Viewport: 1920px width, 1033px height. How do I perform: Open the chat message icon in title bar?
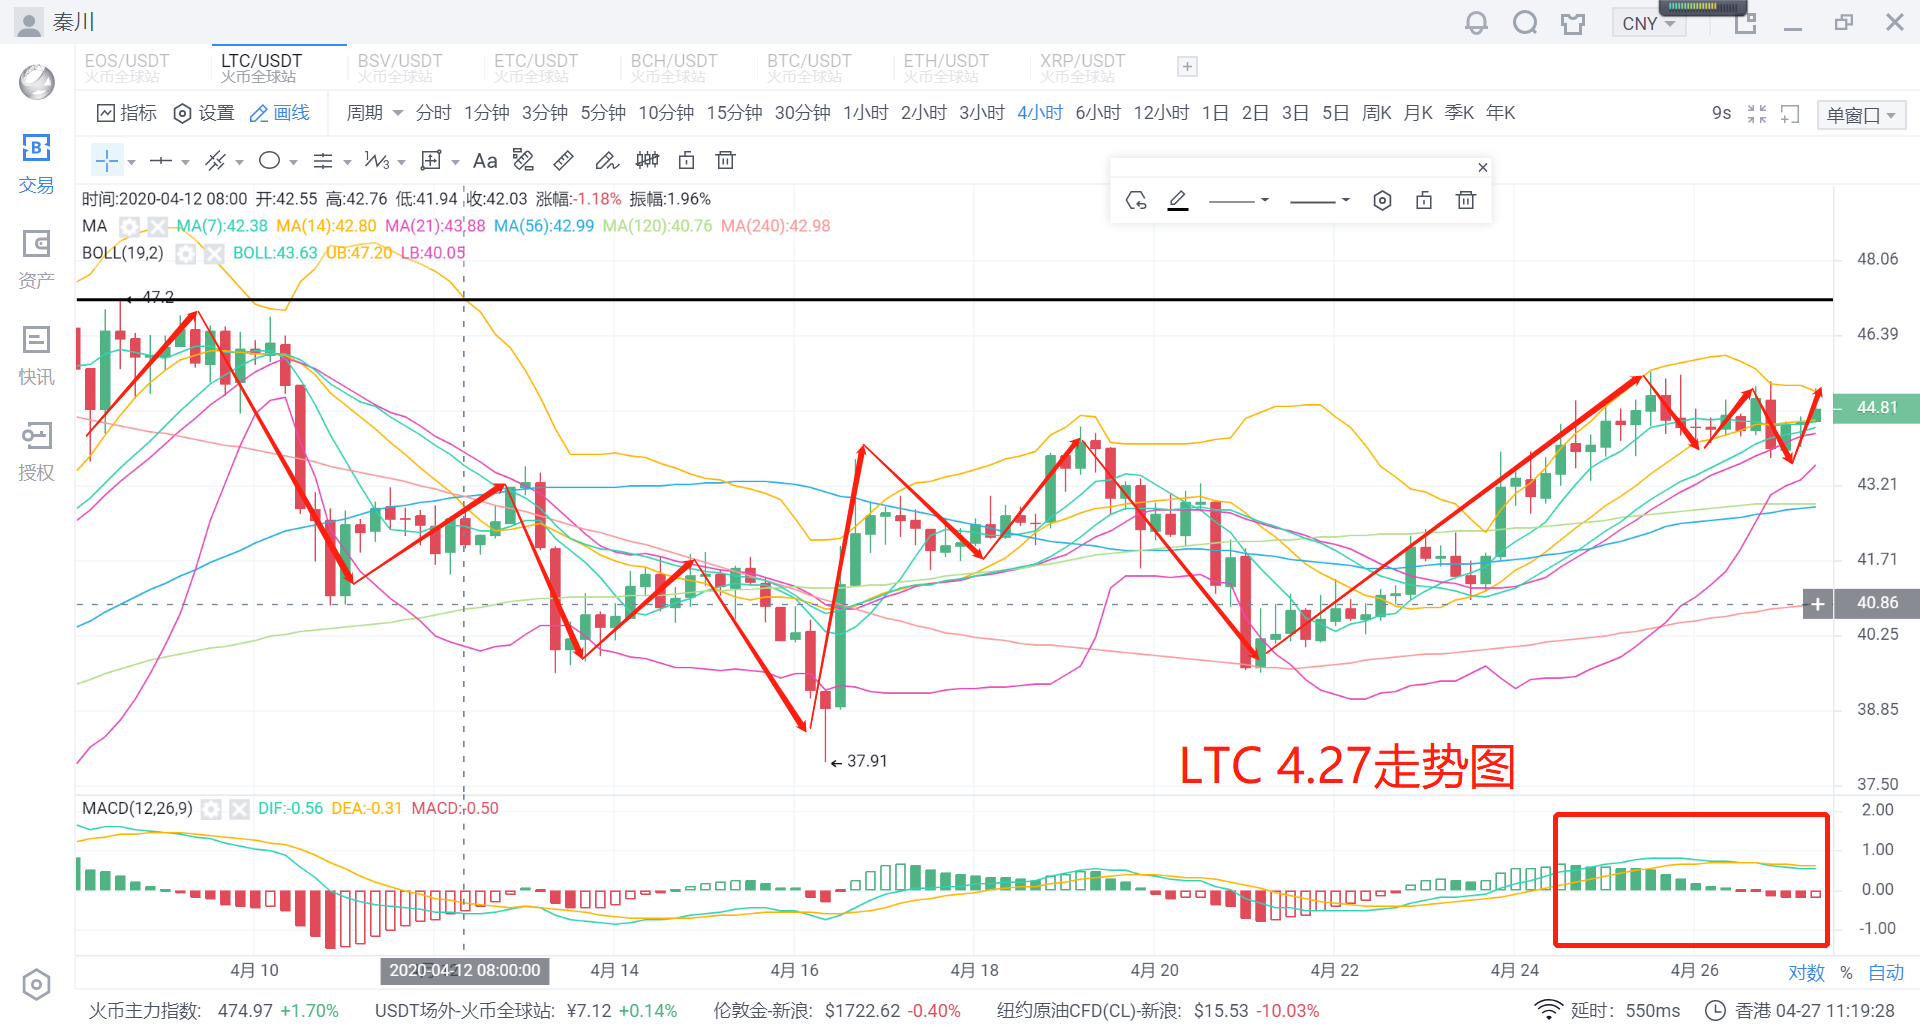coord(1525,22)
